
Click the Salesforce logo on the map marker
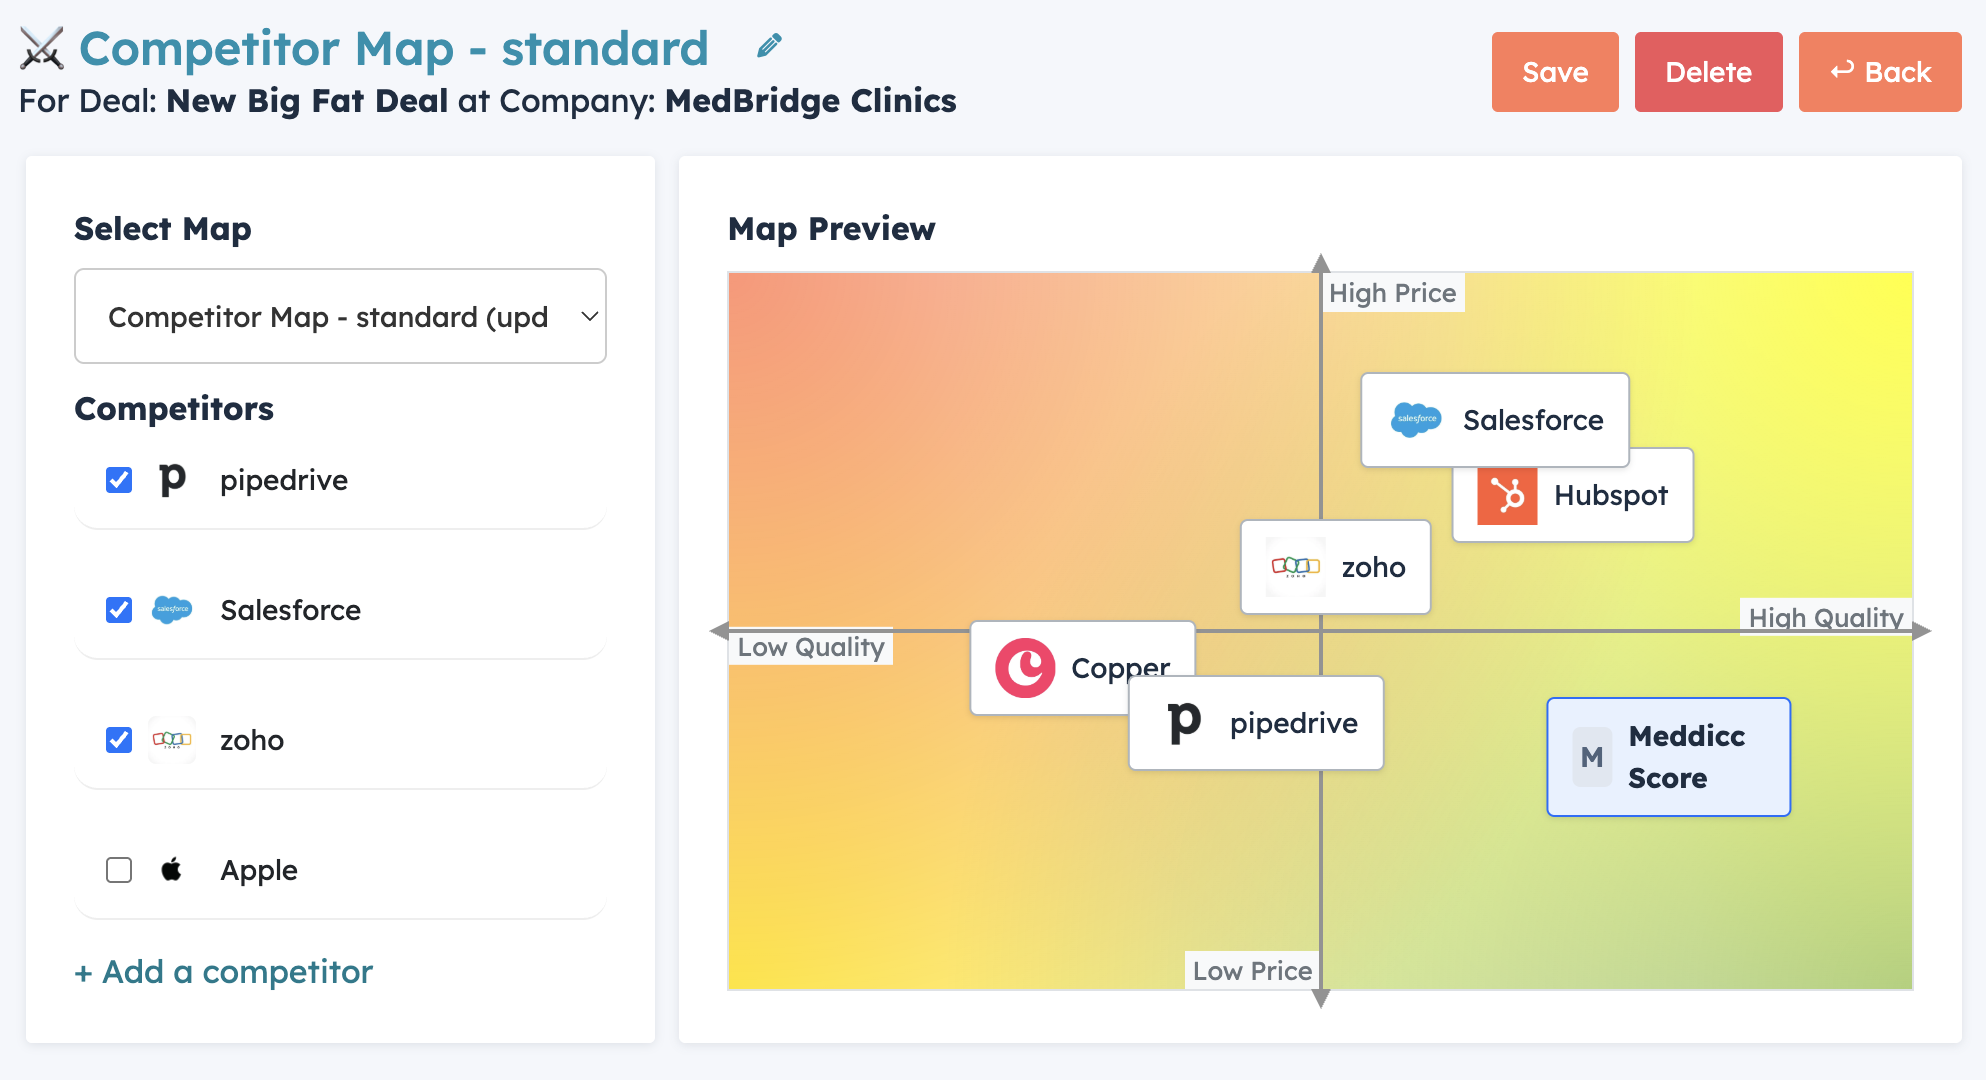(1416, 420)
